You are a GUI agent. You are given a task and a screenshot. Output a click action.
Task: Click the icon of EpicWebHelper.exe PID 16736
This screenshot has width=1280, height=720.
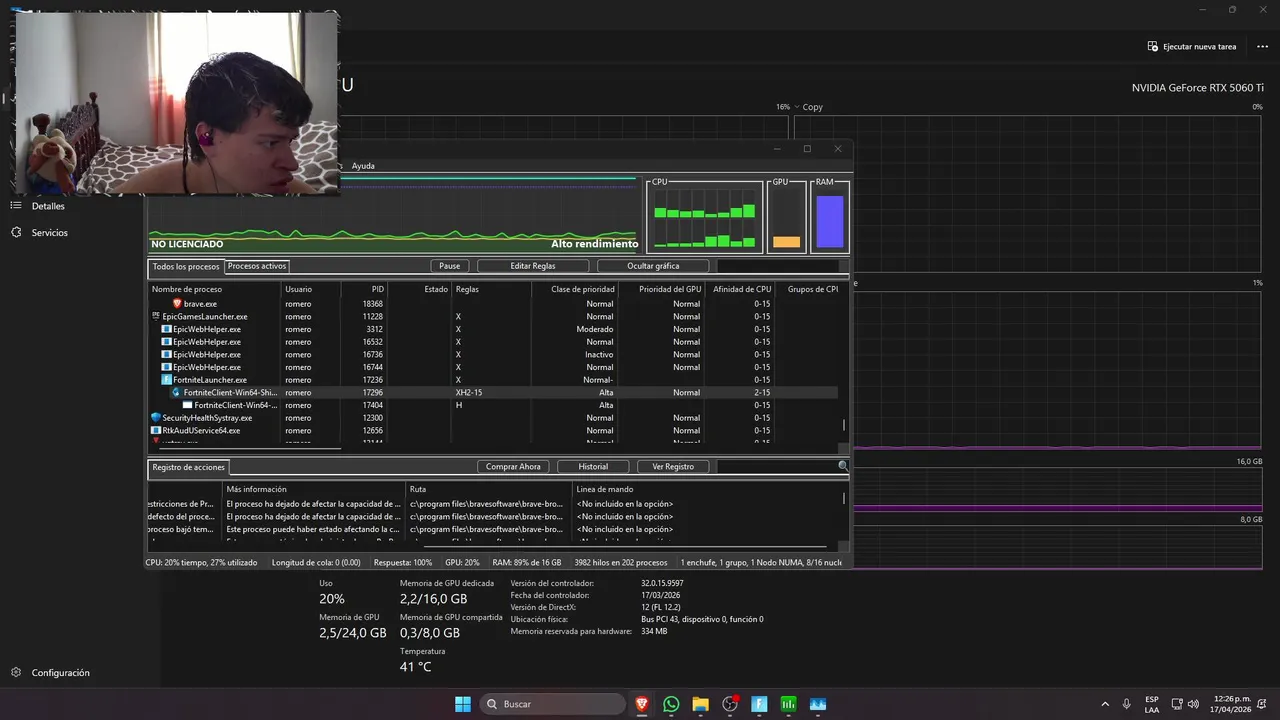click(166, 354)
